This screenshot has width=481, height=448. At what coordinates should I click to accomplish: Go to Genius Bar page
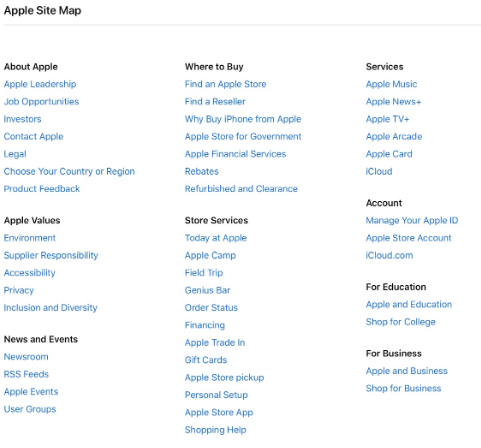tap(208, 290)
